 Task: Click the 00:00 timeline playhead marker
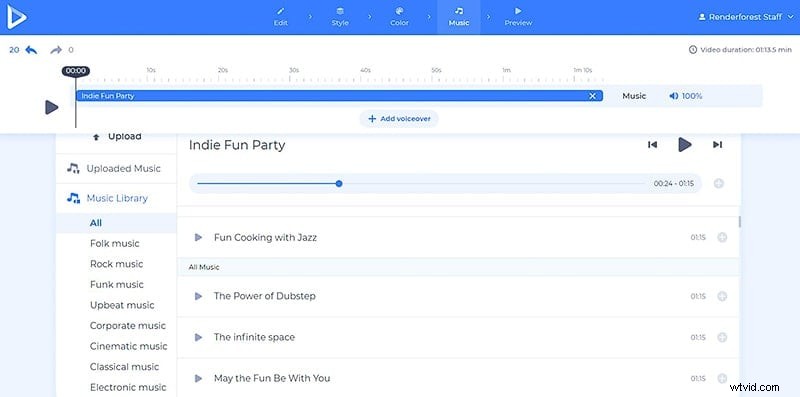(76, 71)
